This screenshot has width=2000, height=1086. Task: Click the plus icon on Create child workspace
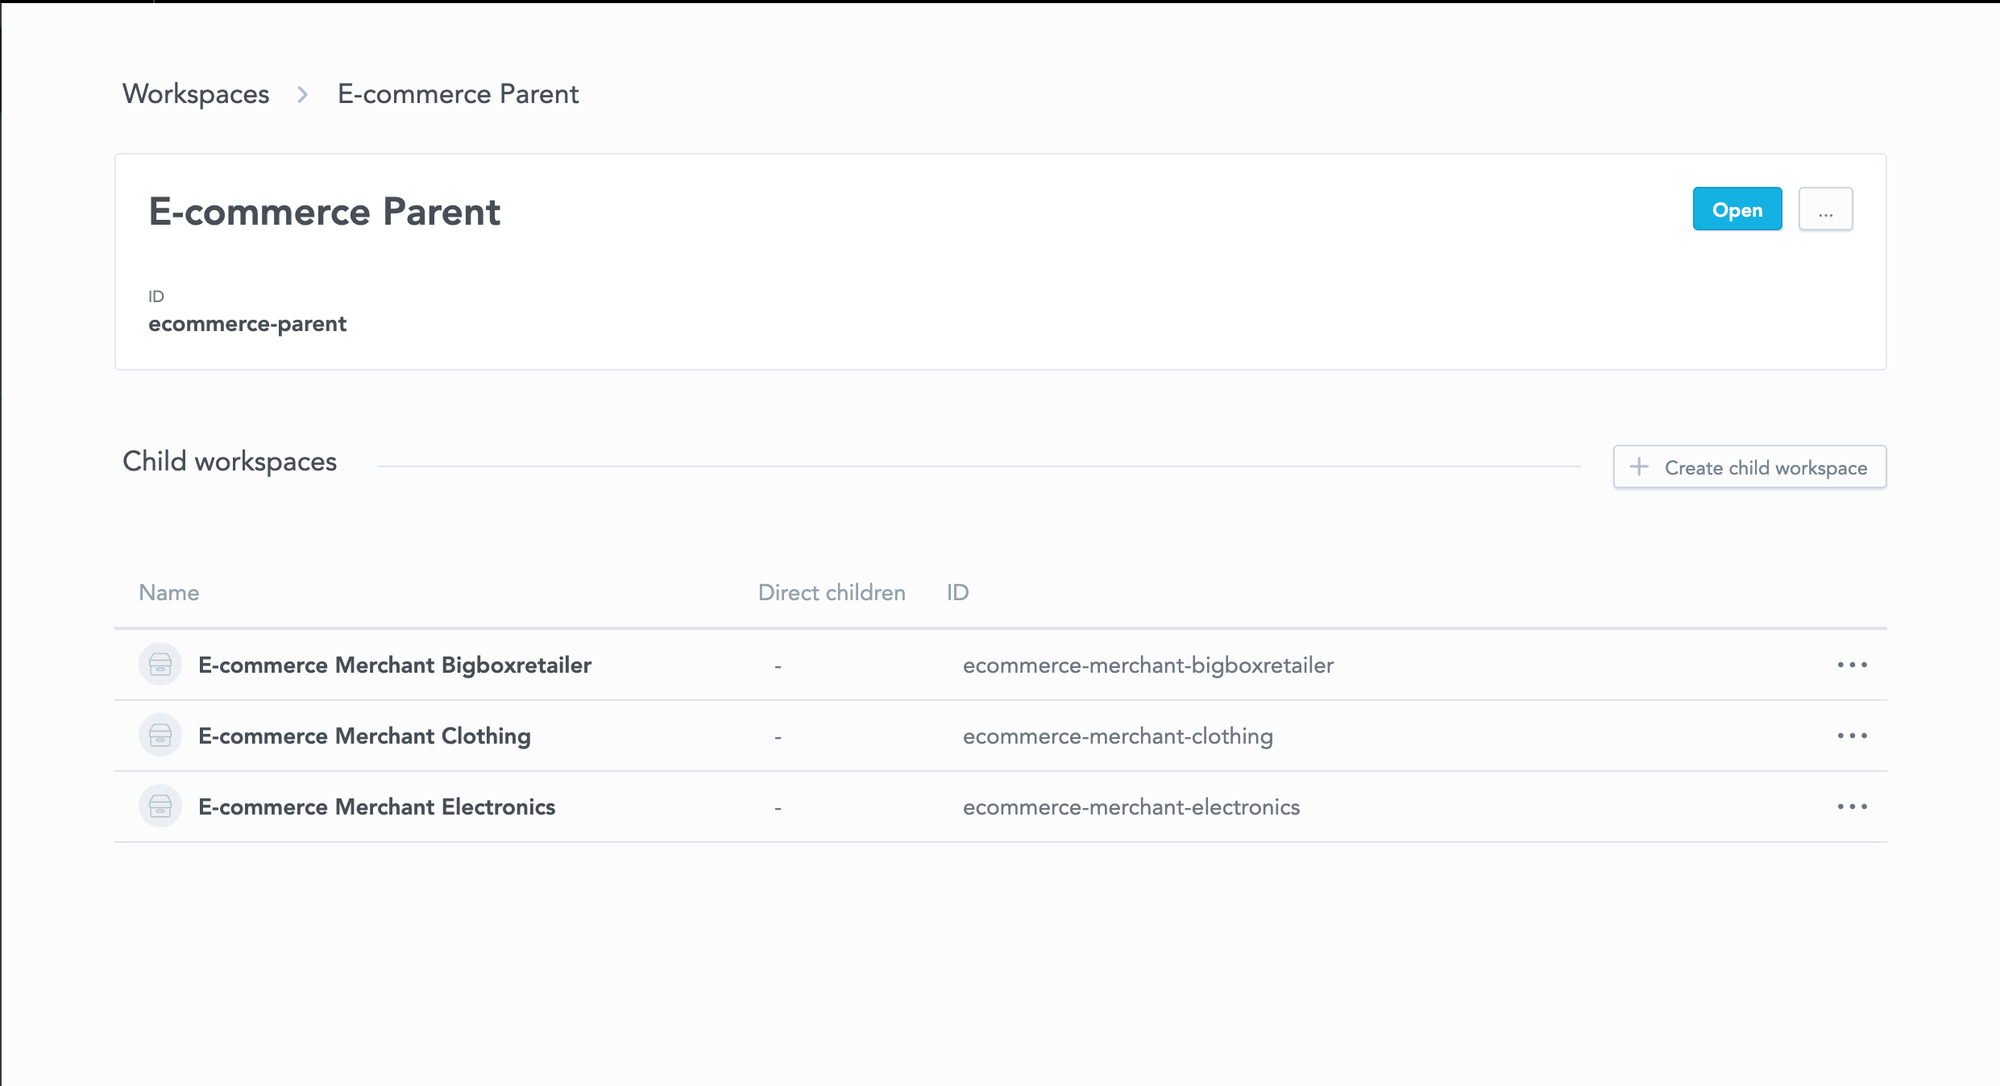coord(1640,467)
